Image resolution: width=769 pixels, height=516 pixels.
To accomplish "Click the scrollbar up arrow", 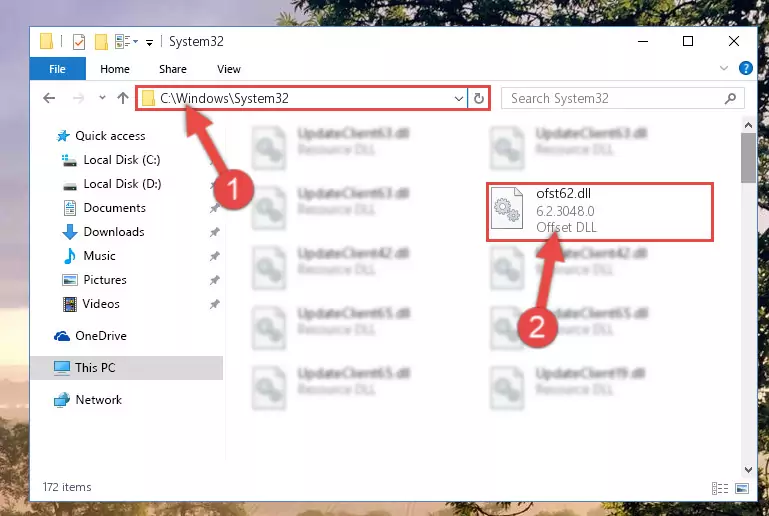I will [748, 126].
